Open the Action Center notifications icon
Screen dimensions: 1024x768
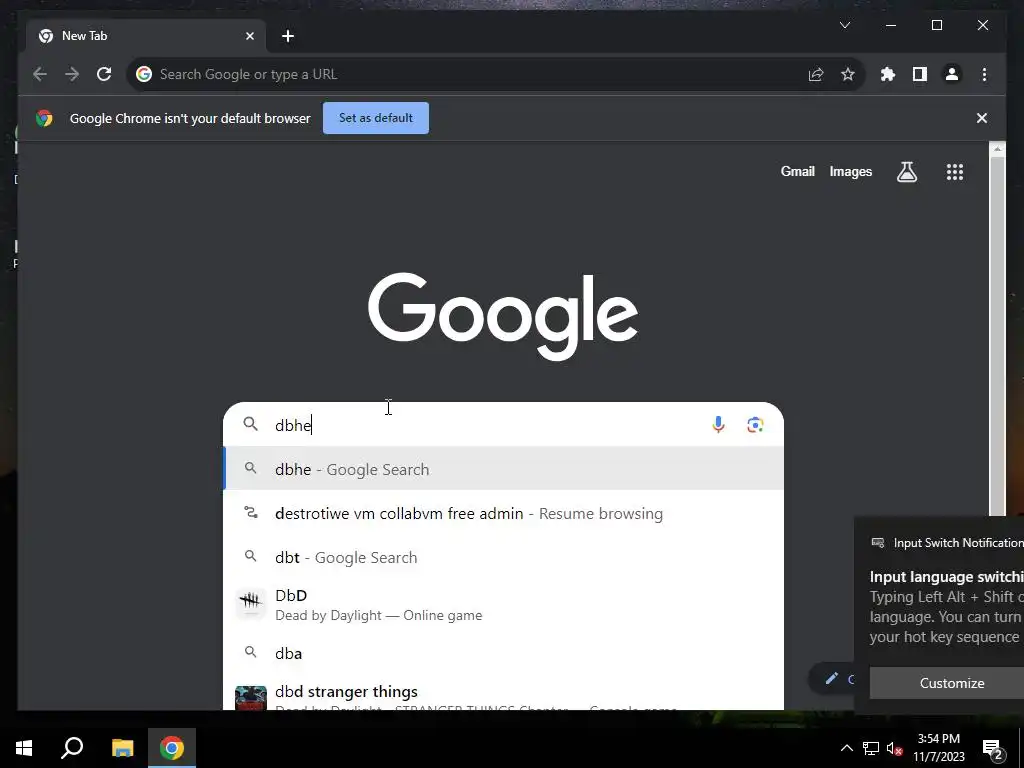(993, 748)
